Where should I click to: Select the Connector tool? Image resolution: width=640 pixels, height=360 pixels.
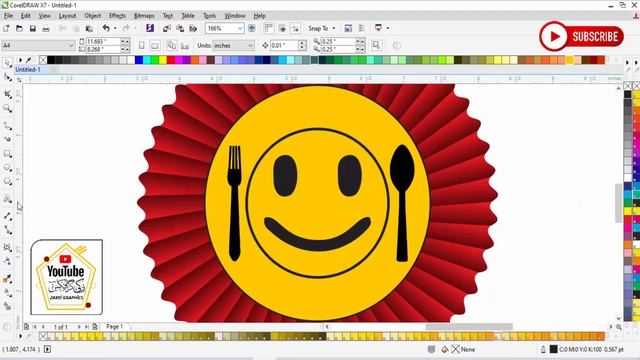tap(7, 230)
